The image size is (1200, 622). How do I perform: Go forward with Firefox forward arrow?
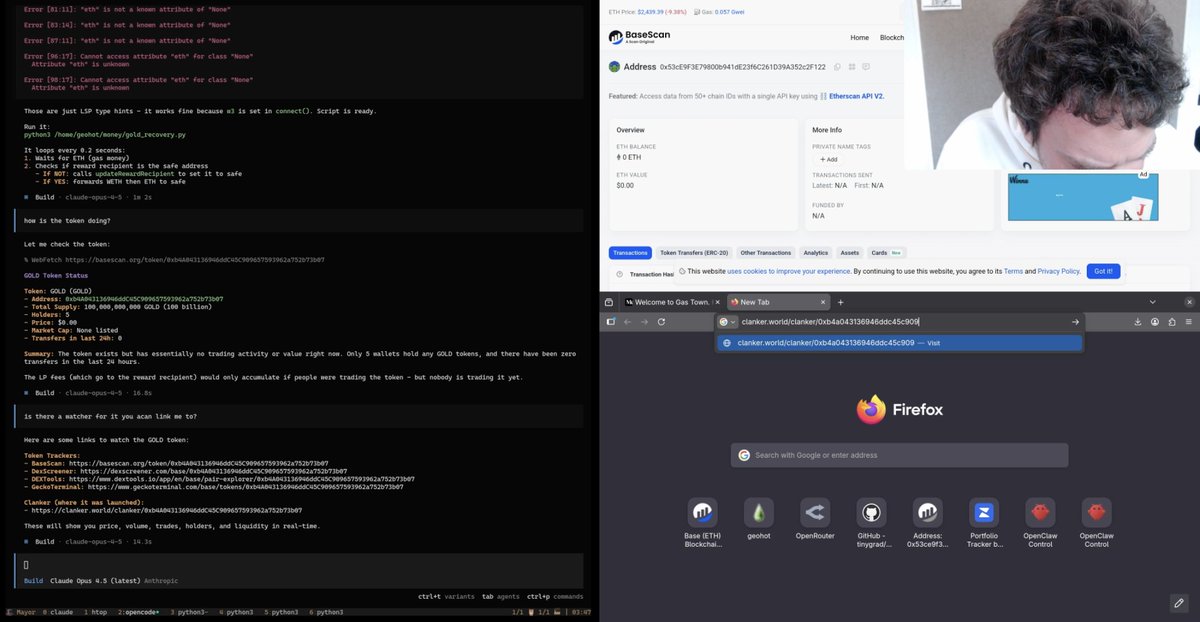click(644, 322)
